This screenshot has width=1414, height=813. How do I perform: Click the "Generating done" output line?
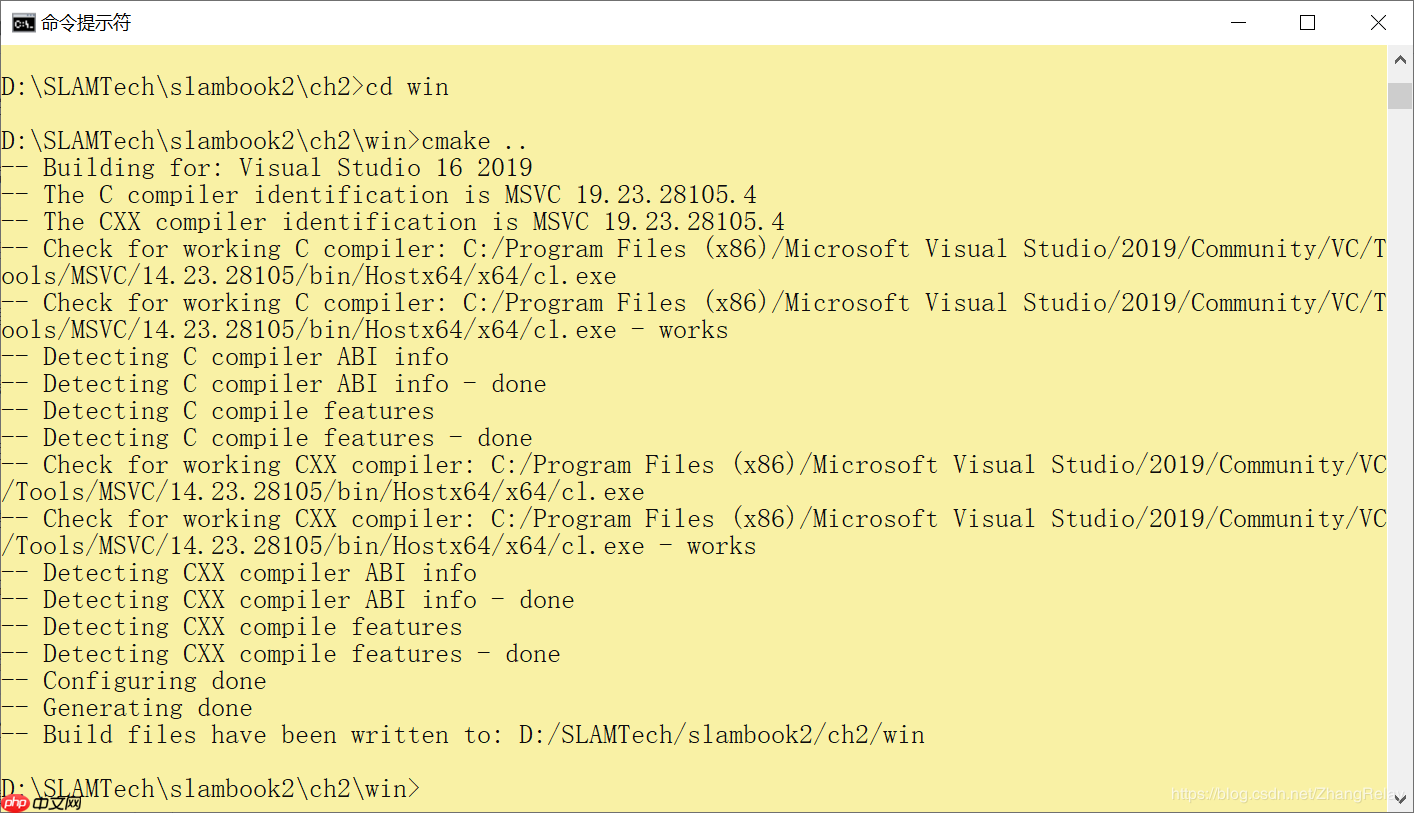147,708
